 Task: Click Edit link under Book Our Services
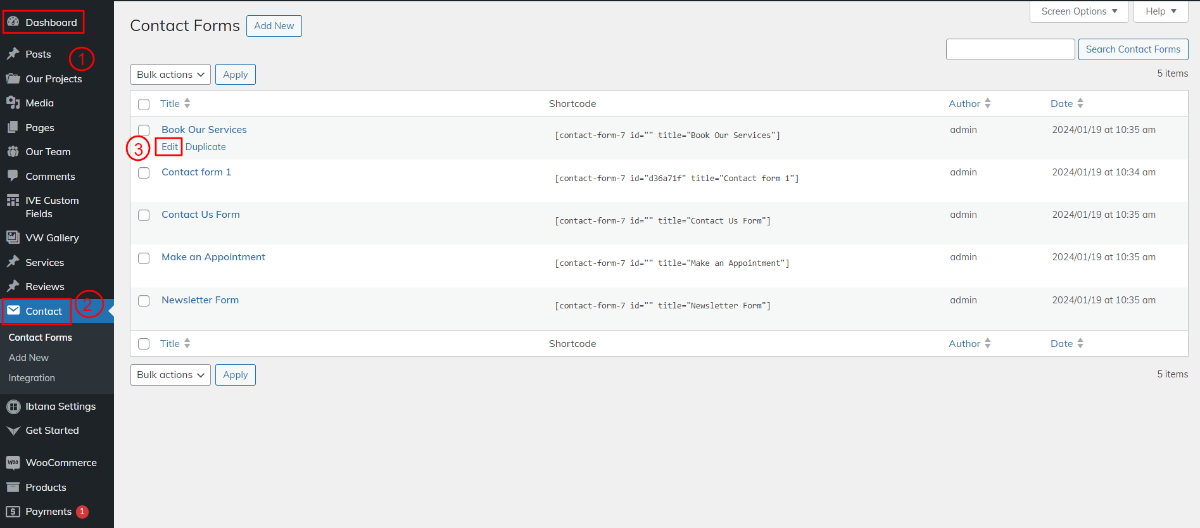pyautogui.click(x=170, y=147)
